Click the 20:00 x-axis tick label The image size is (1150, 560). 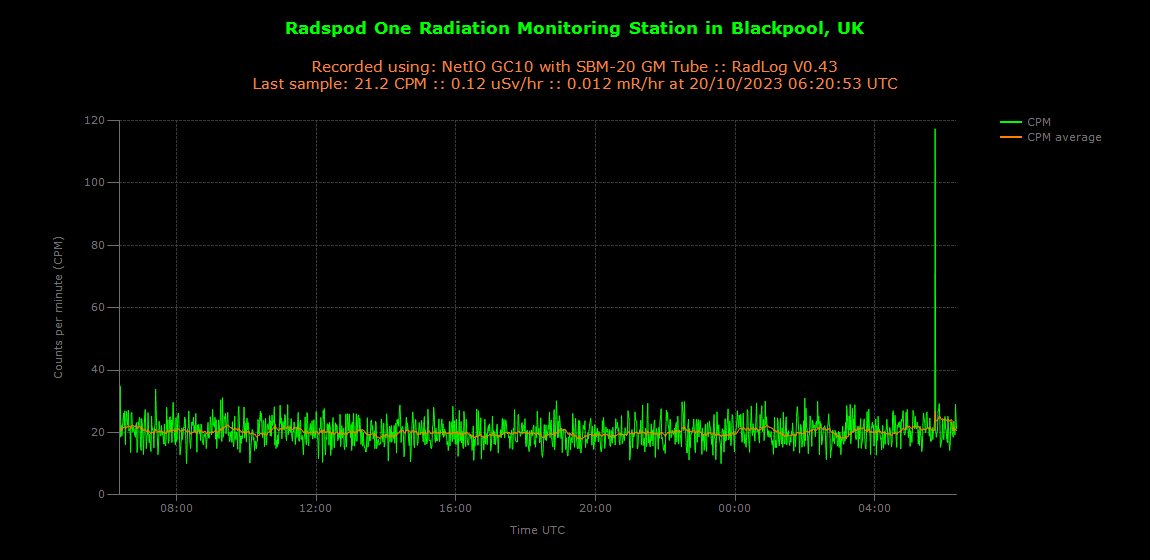(595, 508)
